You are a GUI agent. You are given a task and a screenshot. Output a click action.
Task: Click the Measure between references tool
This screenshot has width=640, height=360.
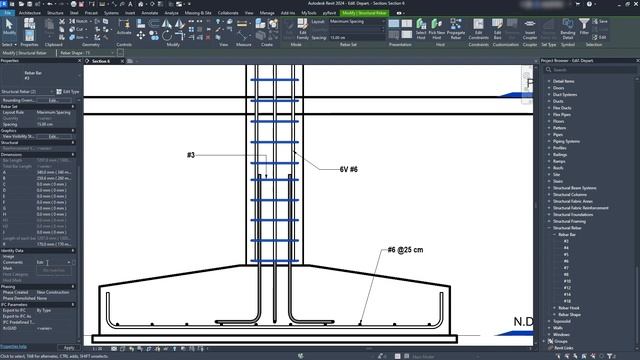242,24
